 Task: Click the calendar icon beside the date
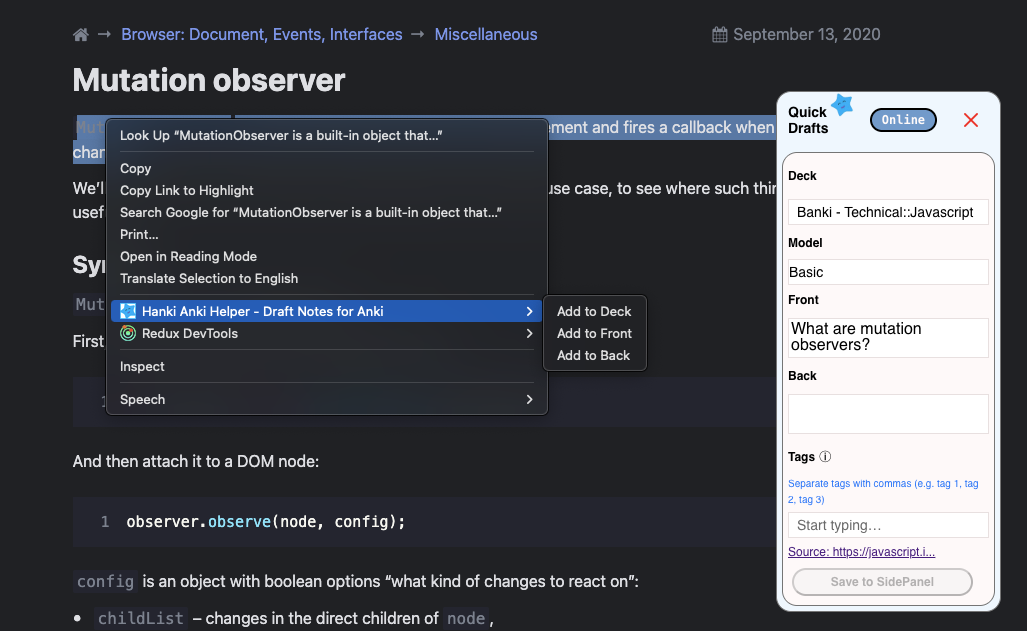click(719, 35)
